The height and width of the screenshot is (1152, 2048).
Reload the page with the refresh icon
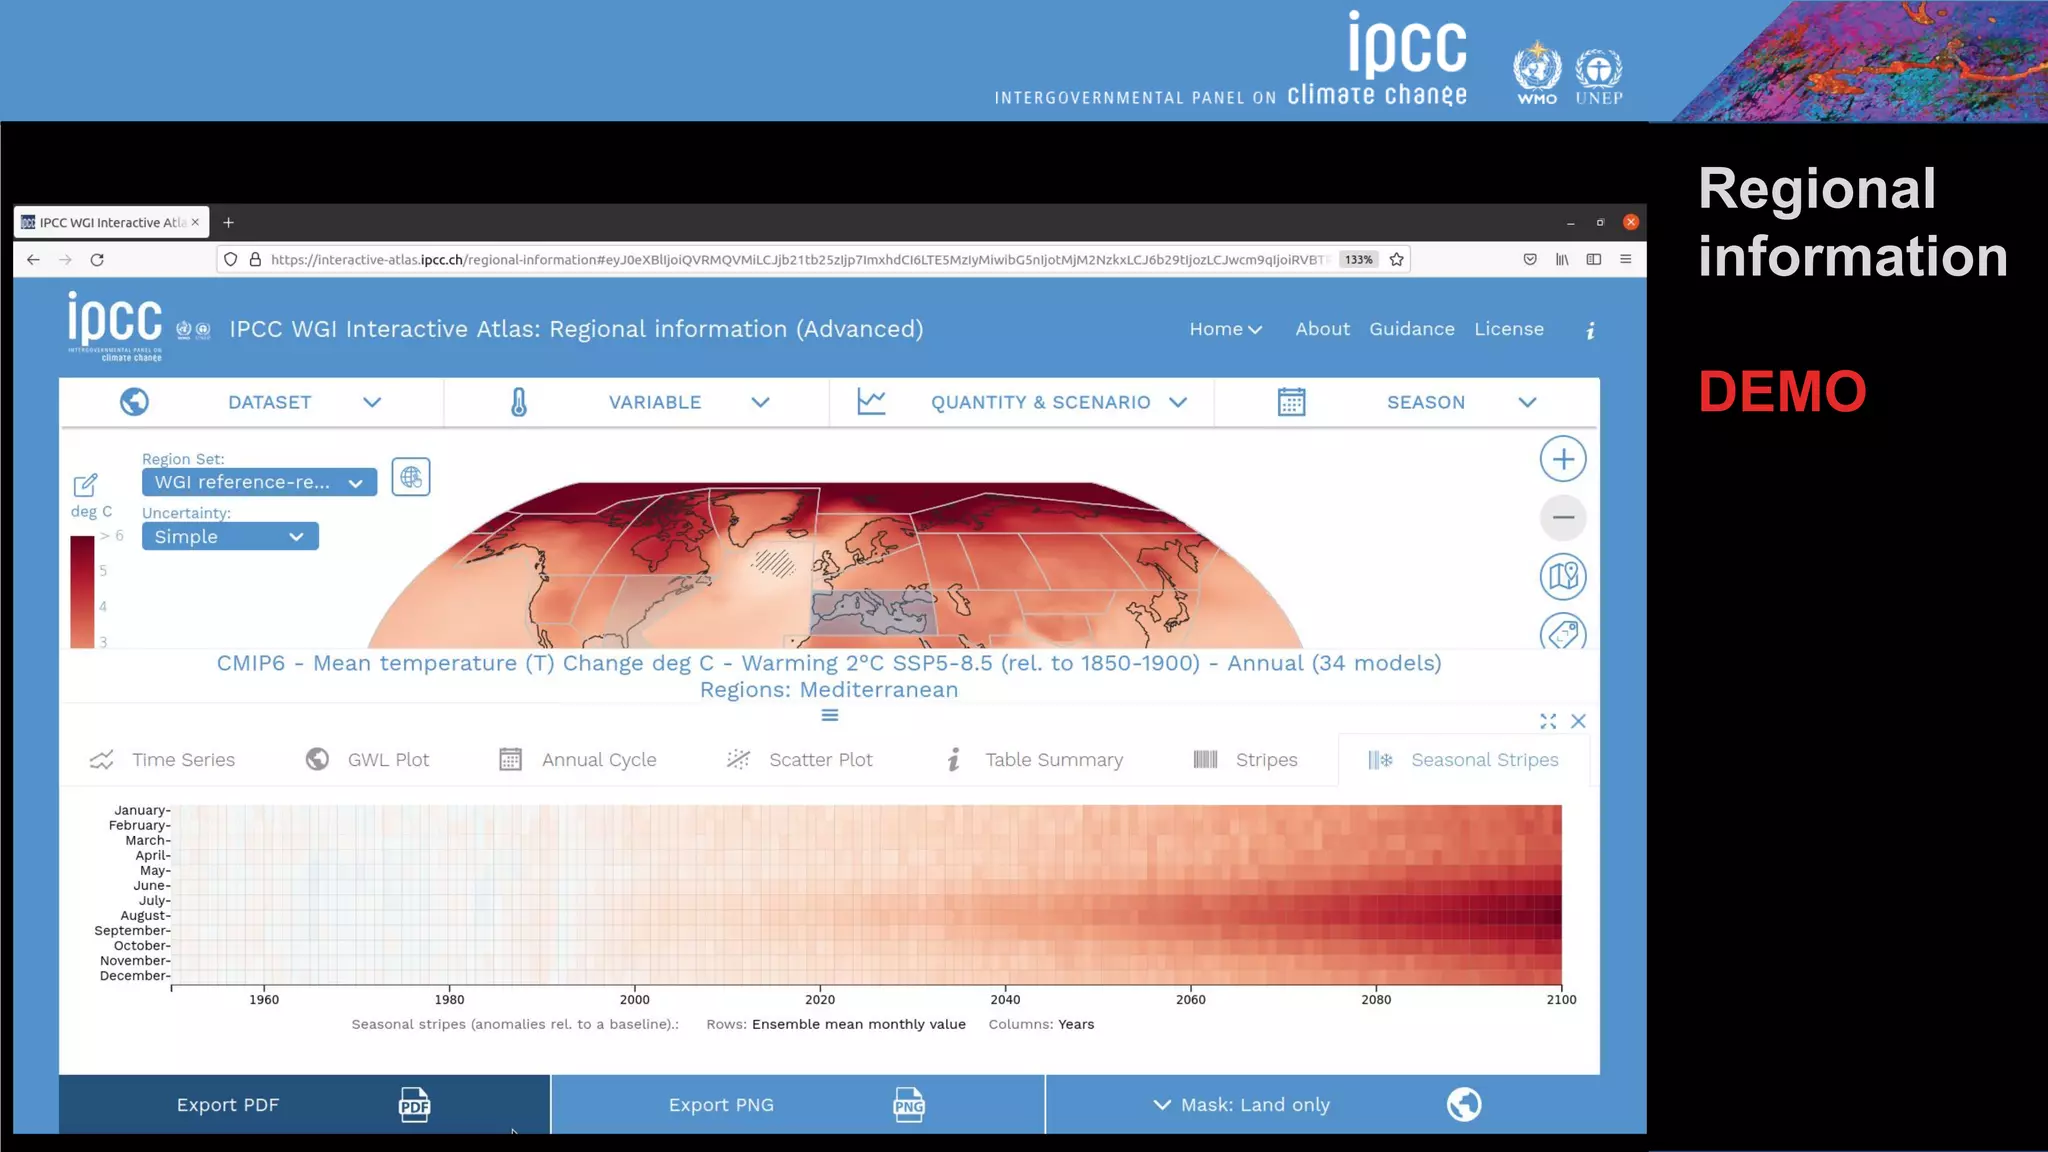tap(97, 260)
